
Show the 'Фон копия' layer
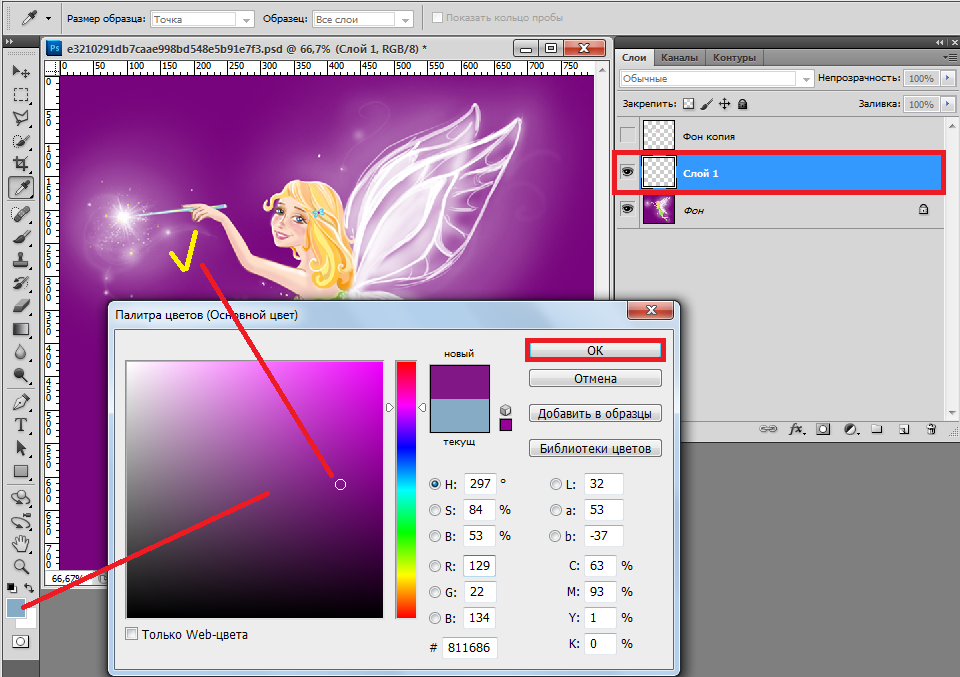(x=627, y=135)
